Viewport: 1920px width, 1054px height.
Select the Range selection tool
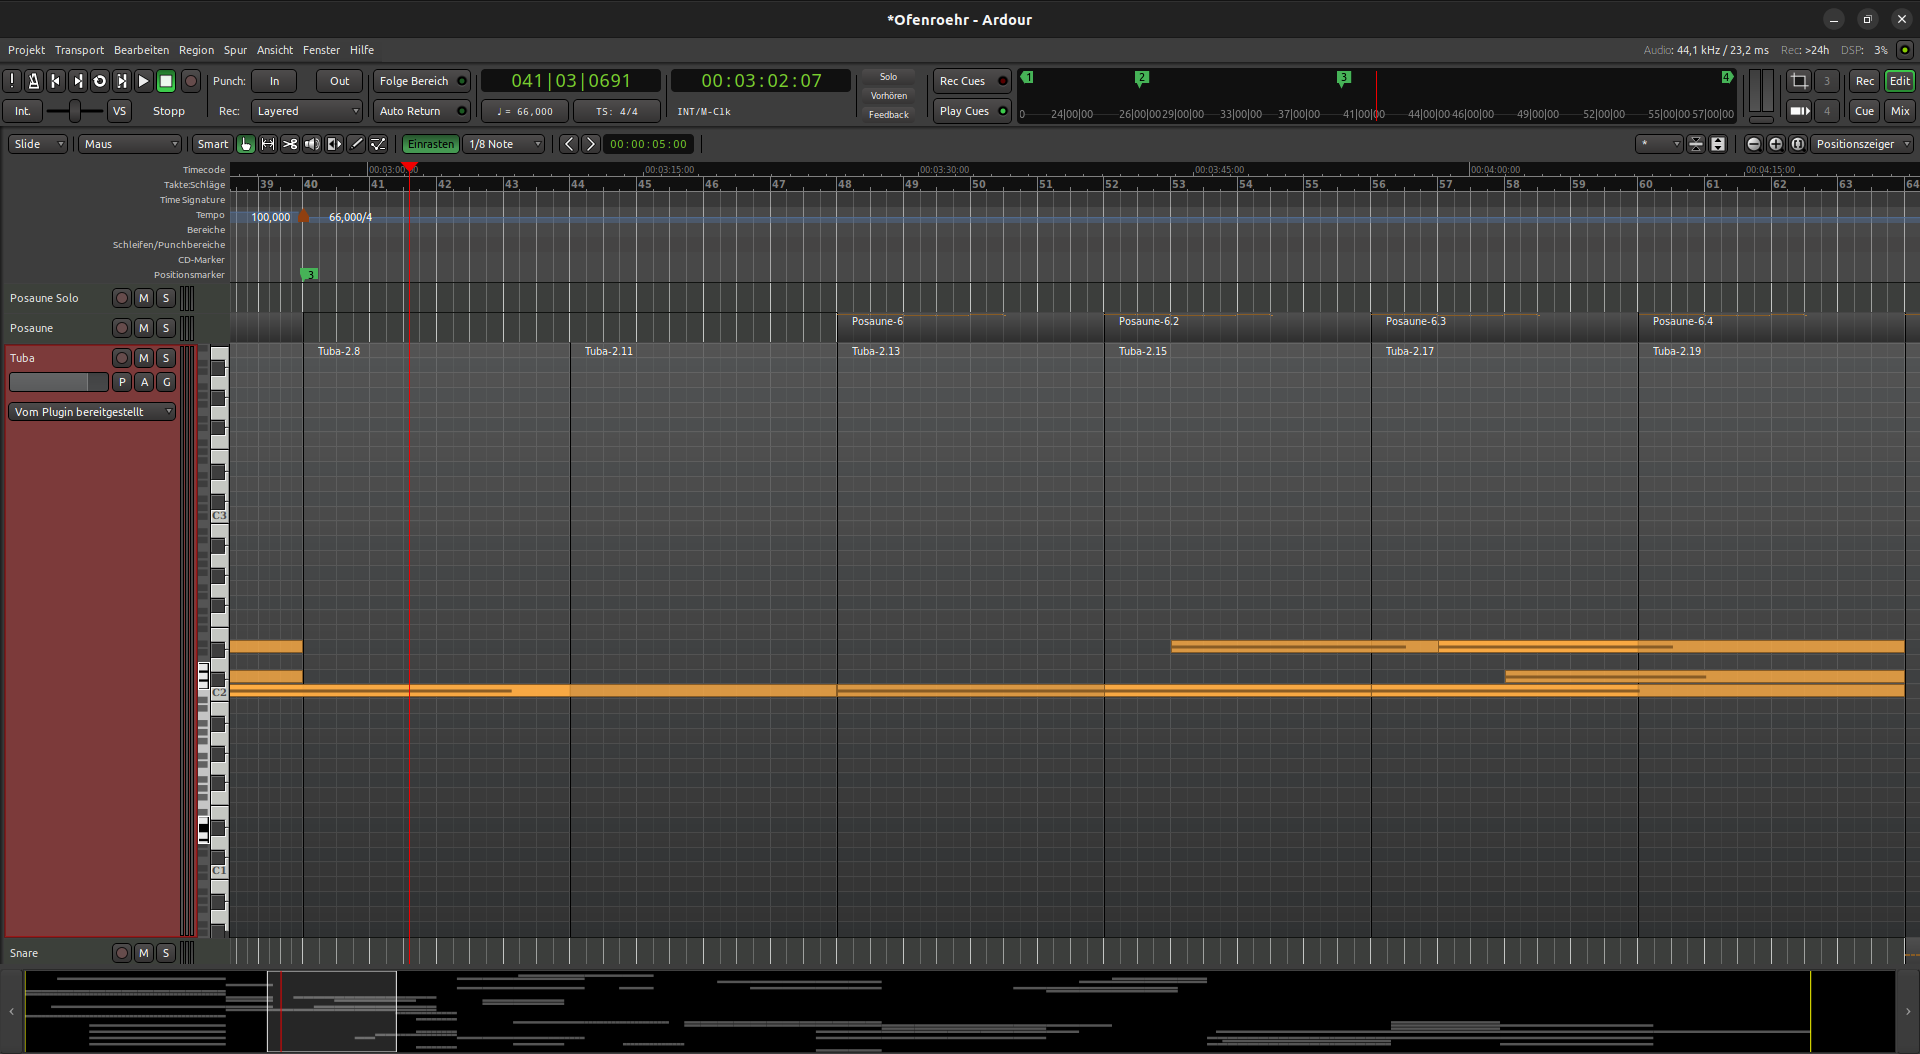(268, 144)
